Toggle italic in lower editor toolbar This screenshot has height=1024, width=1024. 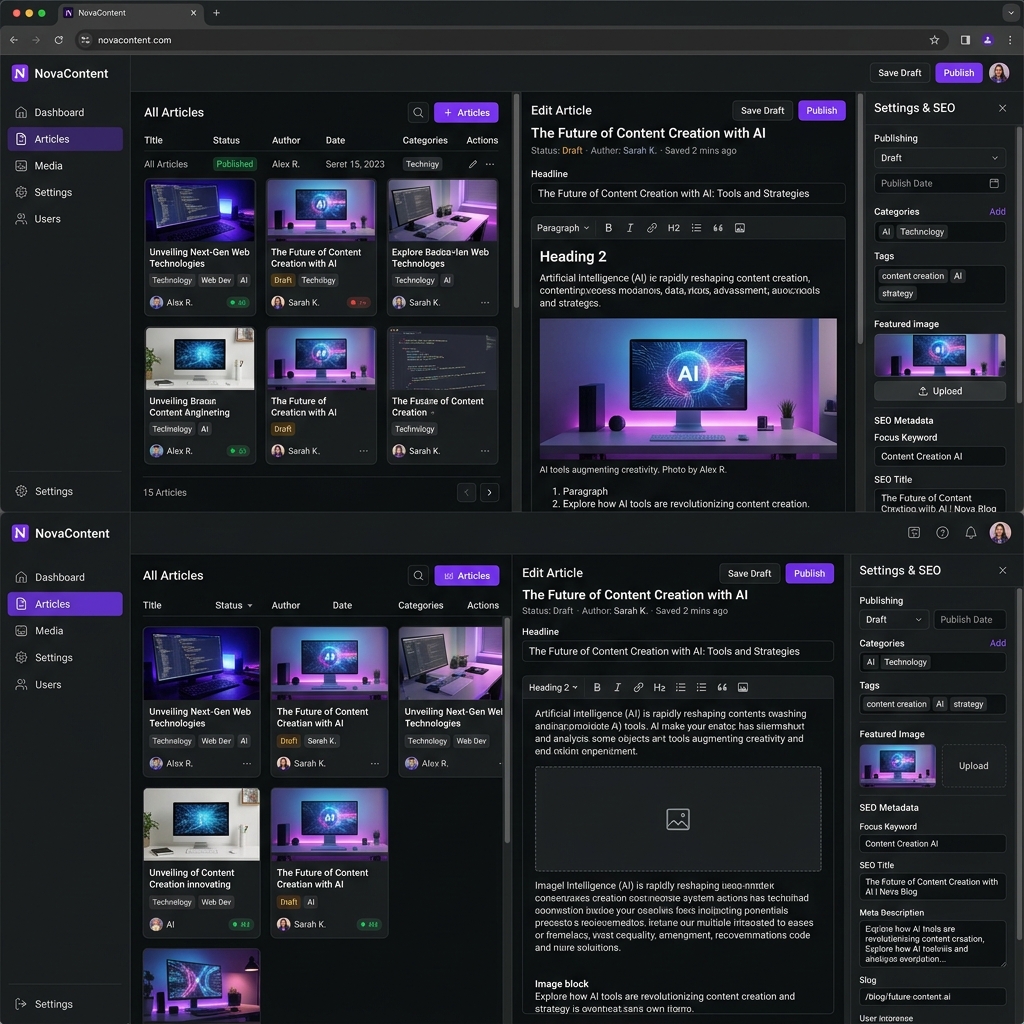617,687
